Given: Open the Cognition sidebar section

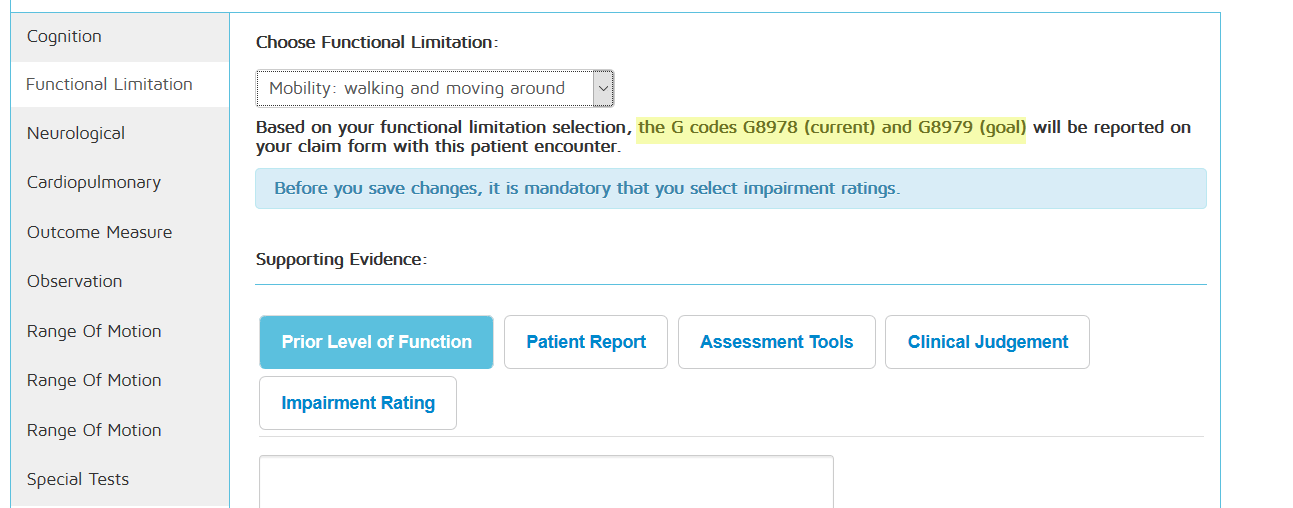Looking at the screenshot, I should 65,37.
